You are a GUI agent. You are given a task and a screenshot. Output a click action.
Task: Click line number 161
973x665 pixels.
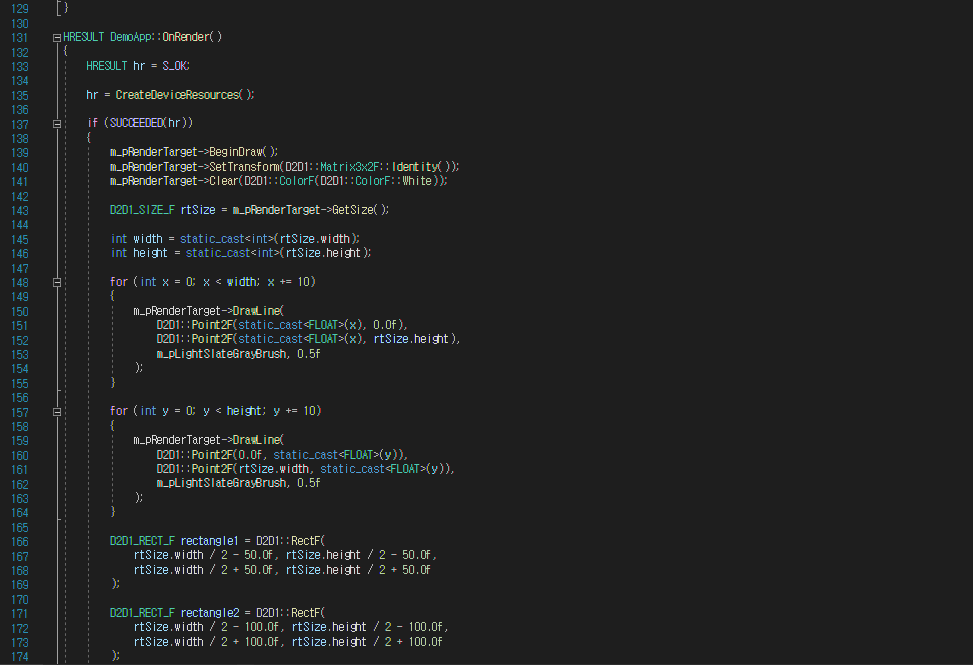(x=20, y=470)
